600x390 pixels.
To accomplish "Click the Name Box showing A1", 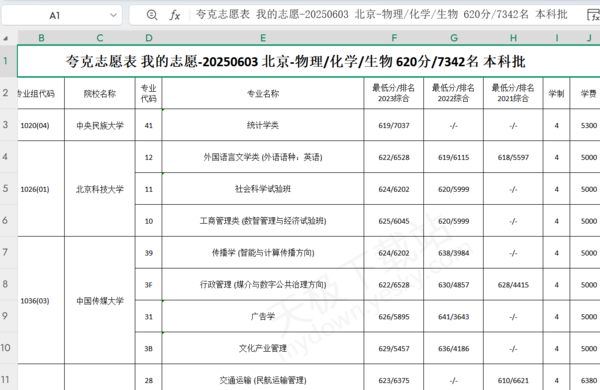I will click(61, 15).
